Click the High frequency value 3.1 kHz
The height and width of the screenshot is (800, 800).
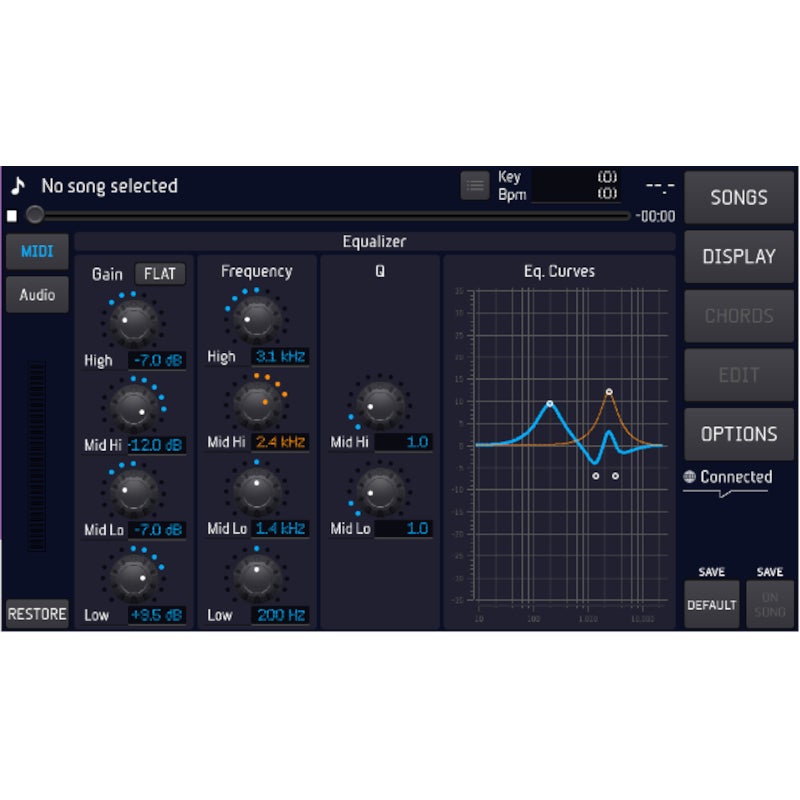click(280, 356)
